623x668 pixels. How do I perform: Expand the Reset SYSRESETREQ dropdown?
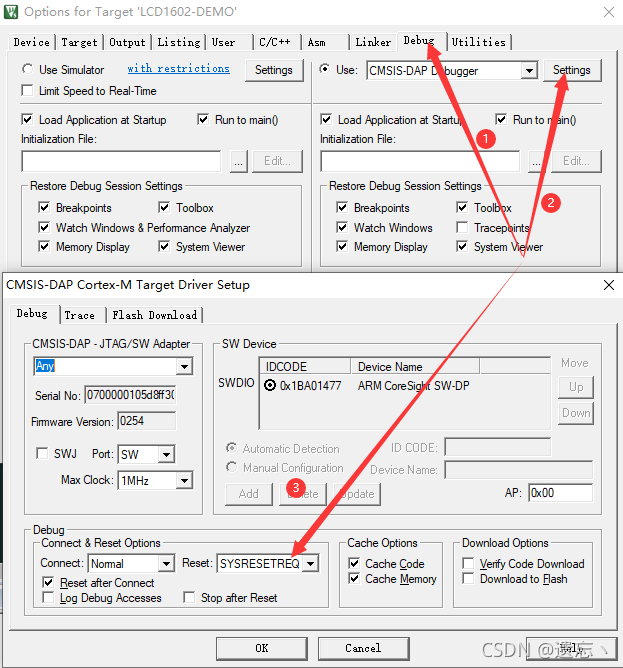coord(311,564)
